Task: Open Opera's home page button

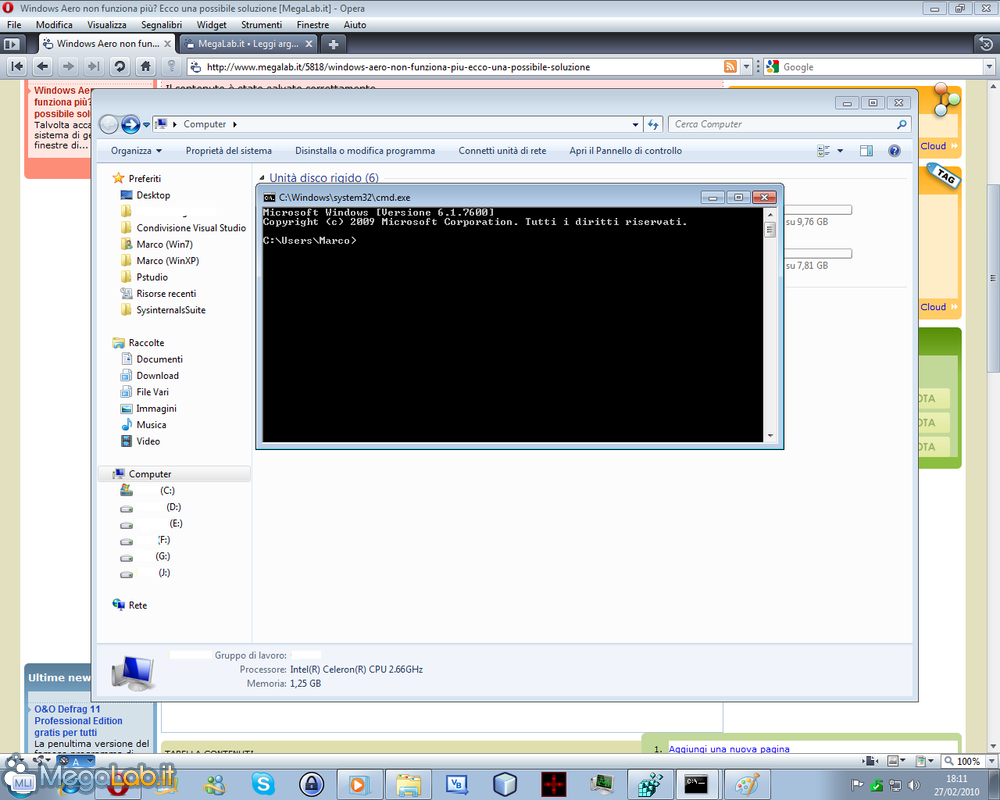Action: tap(145, 66)
